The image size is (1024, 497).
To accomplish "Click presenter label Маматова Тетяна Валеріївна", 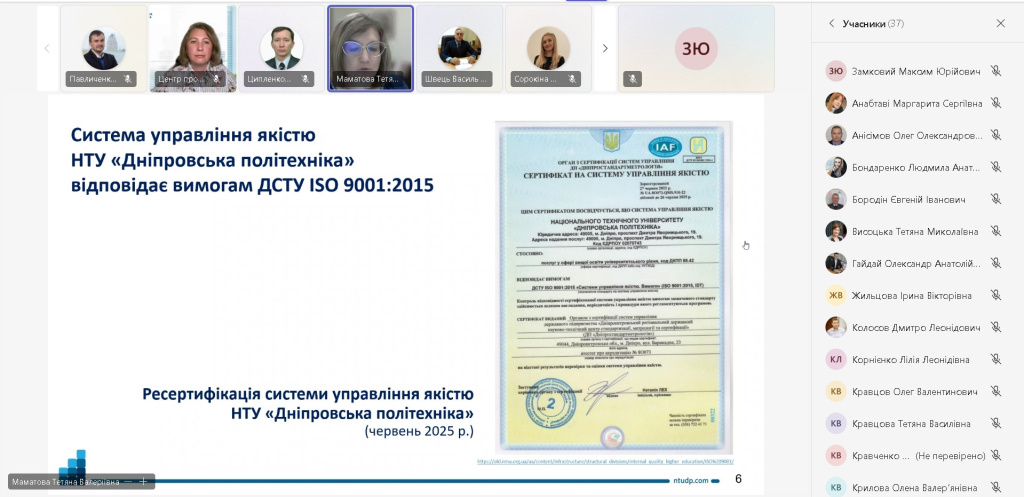I will click(65, 481).
